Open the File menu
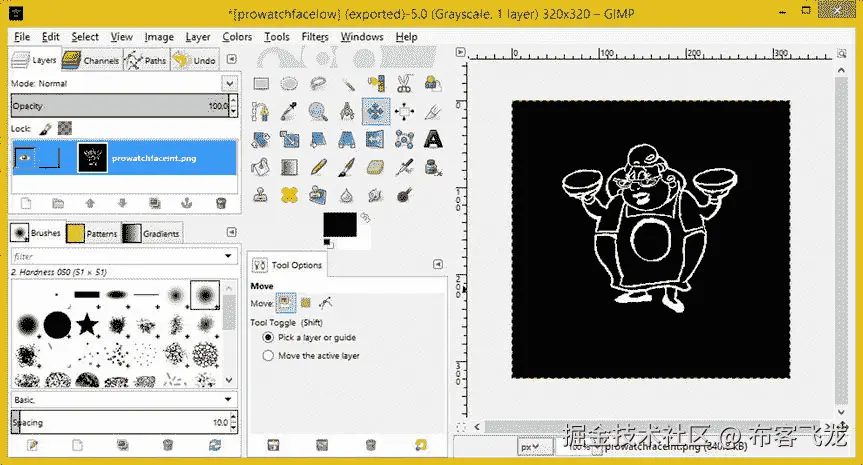The width and height of the screenshot is (863, 465). (x=22, y=37)
